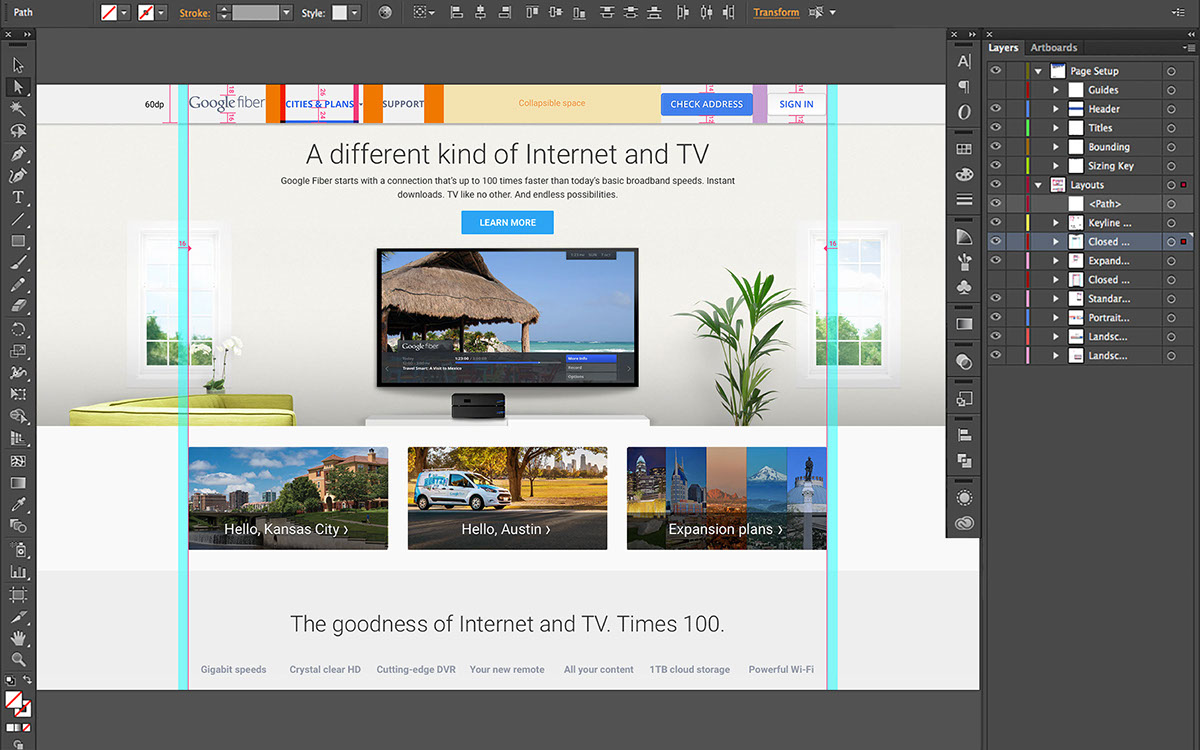Open the Layers panel flyout menu
The width and height of the screenshot is (1200, 750).
point(1188,48)
